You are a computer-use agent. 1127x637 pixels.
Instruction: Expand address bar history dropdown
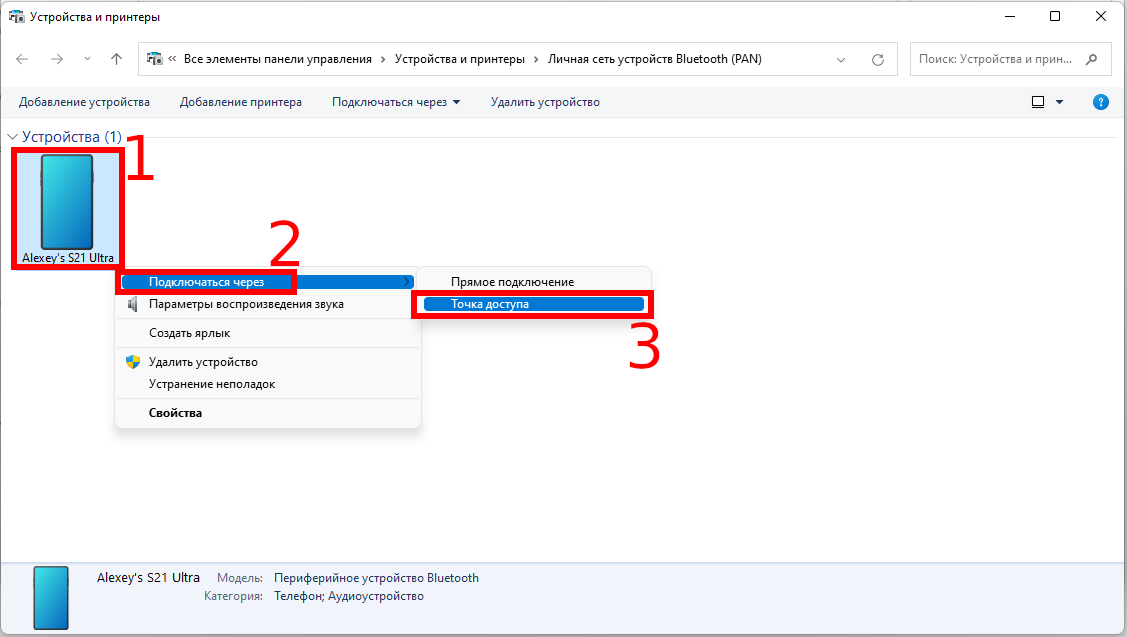click(x=841, y=59)
